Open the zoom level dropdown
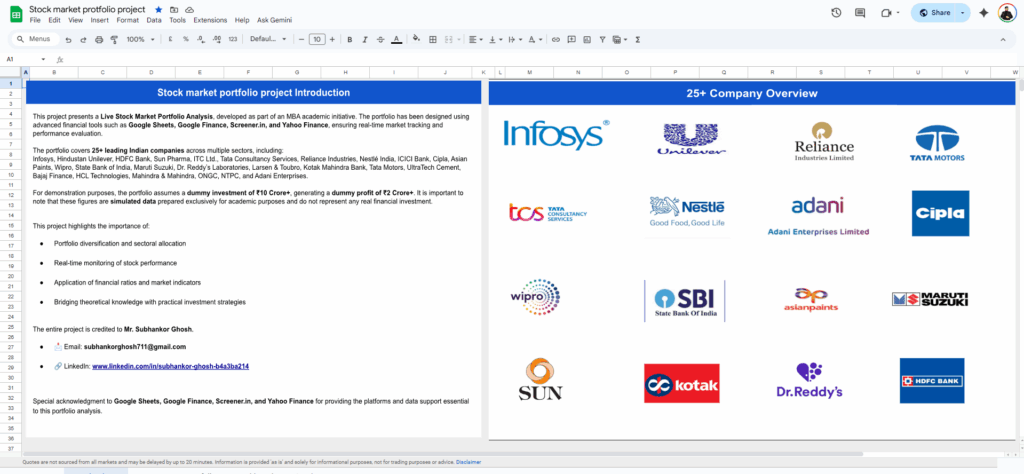The image size is (1024, 474). [x=138, y=39]
